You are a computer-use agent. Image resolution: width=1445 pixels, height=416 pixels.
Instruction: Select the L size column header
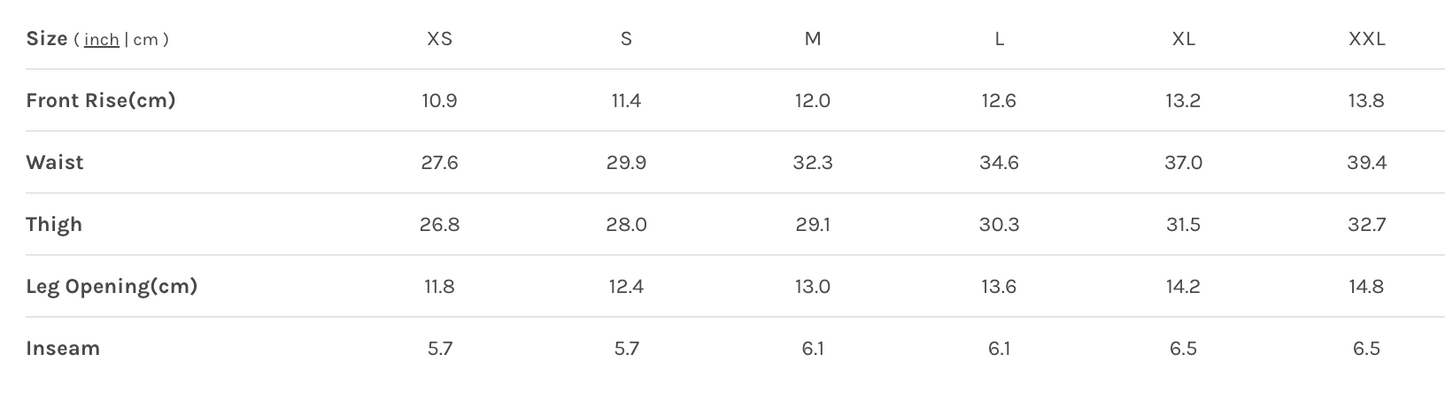click(999, 39)
